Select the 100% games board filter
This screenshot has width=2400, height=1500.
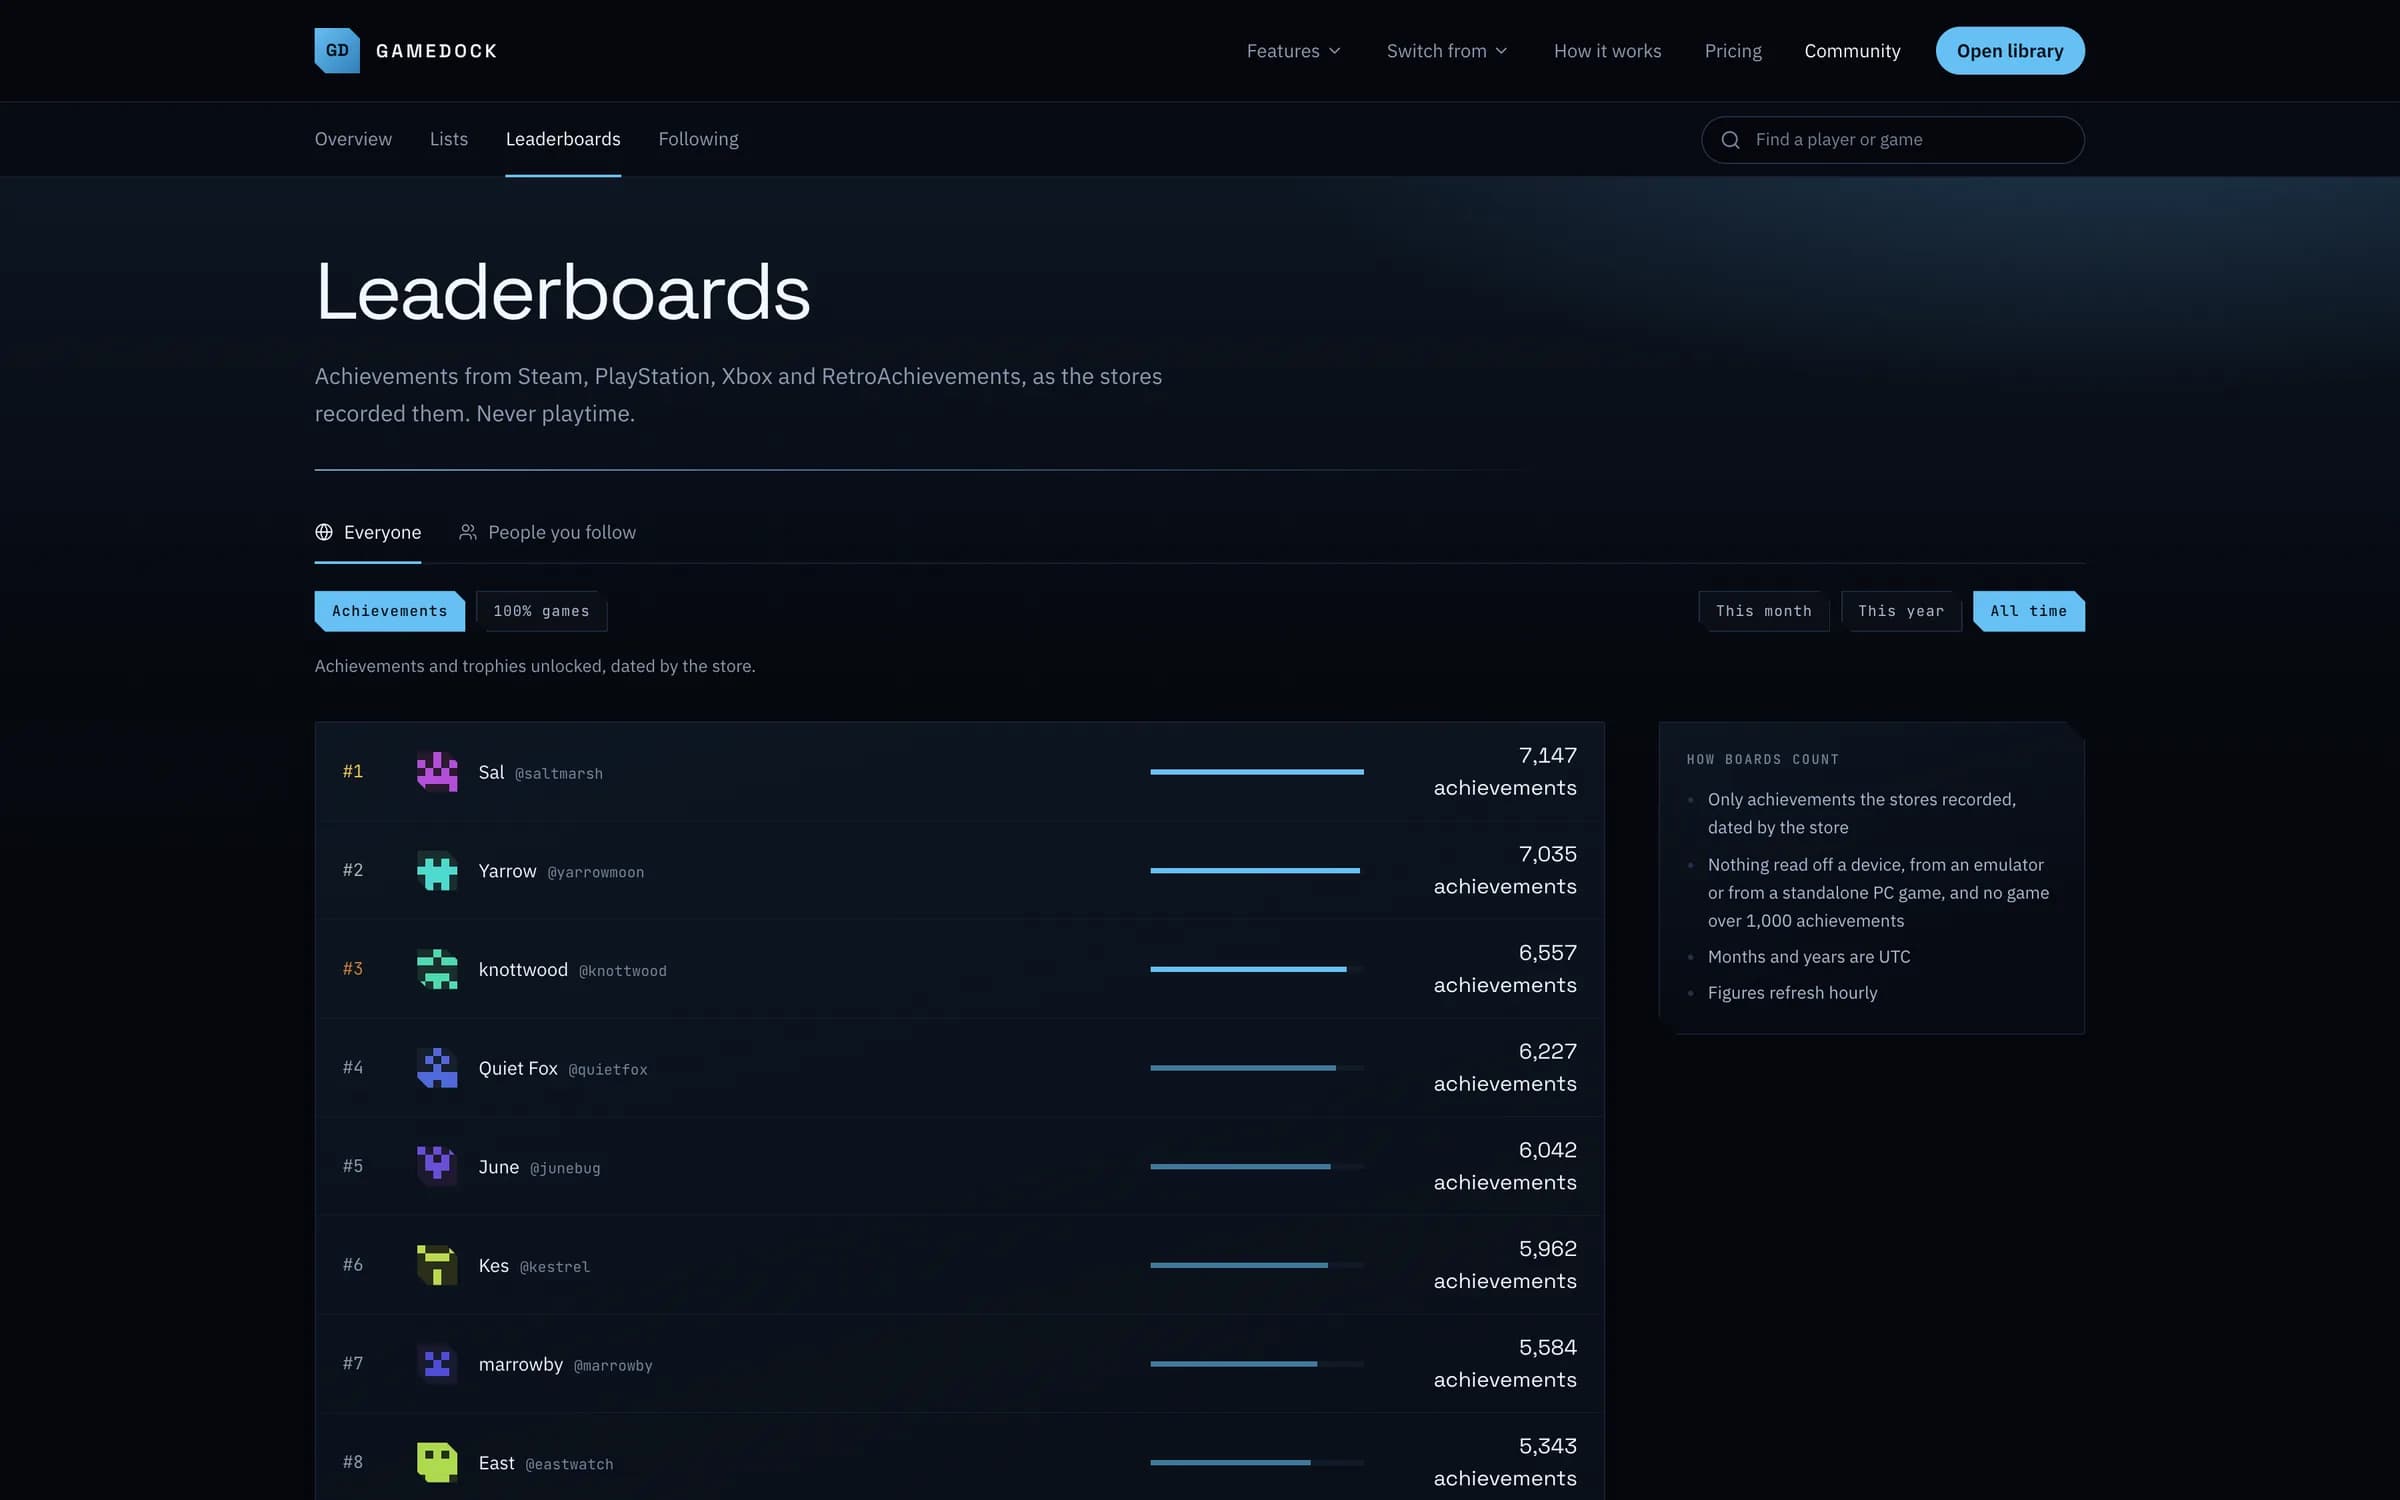click(x=541, y=611)
